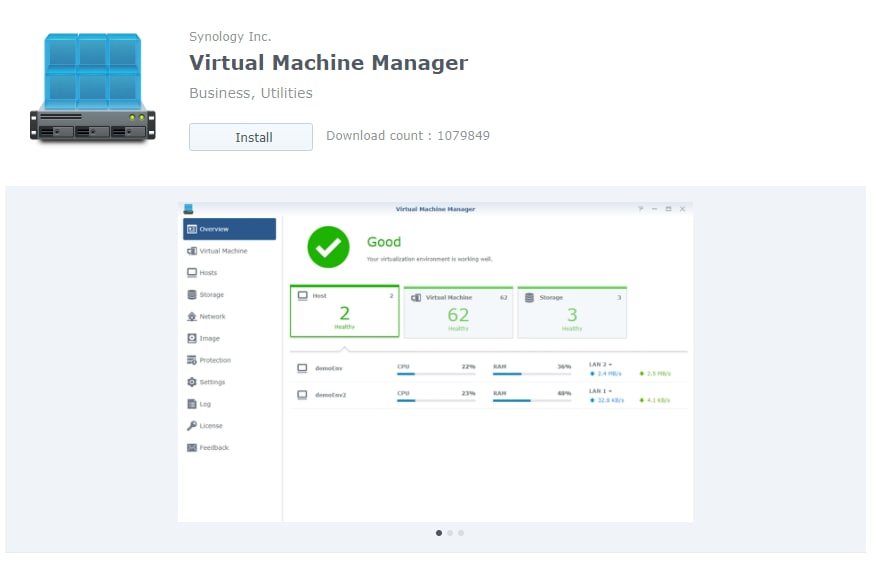
Task: Click the green Good status checkmark icon
Action: 328,247
